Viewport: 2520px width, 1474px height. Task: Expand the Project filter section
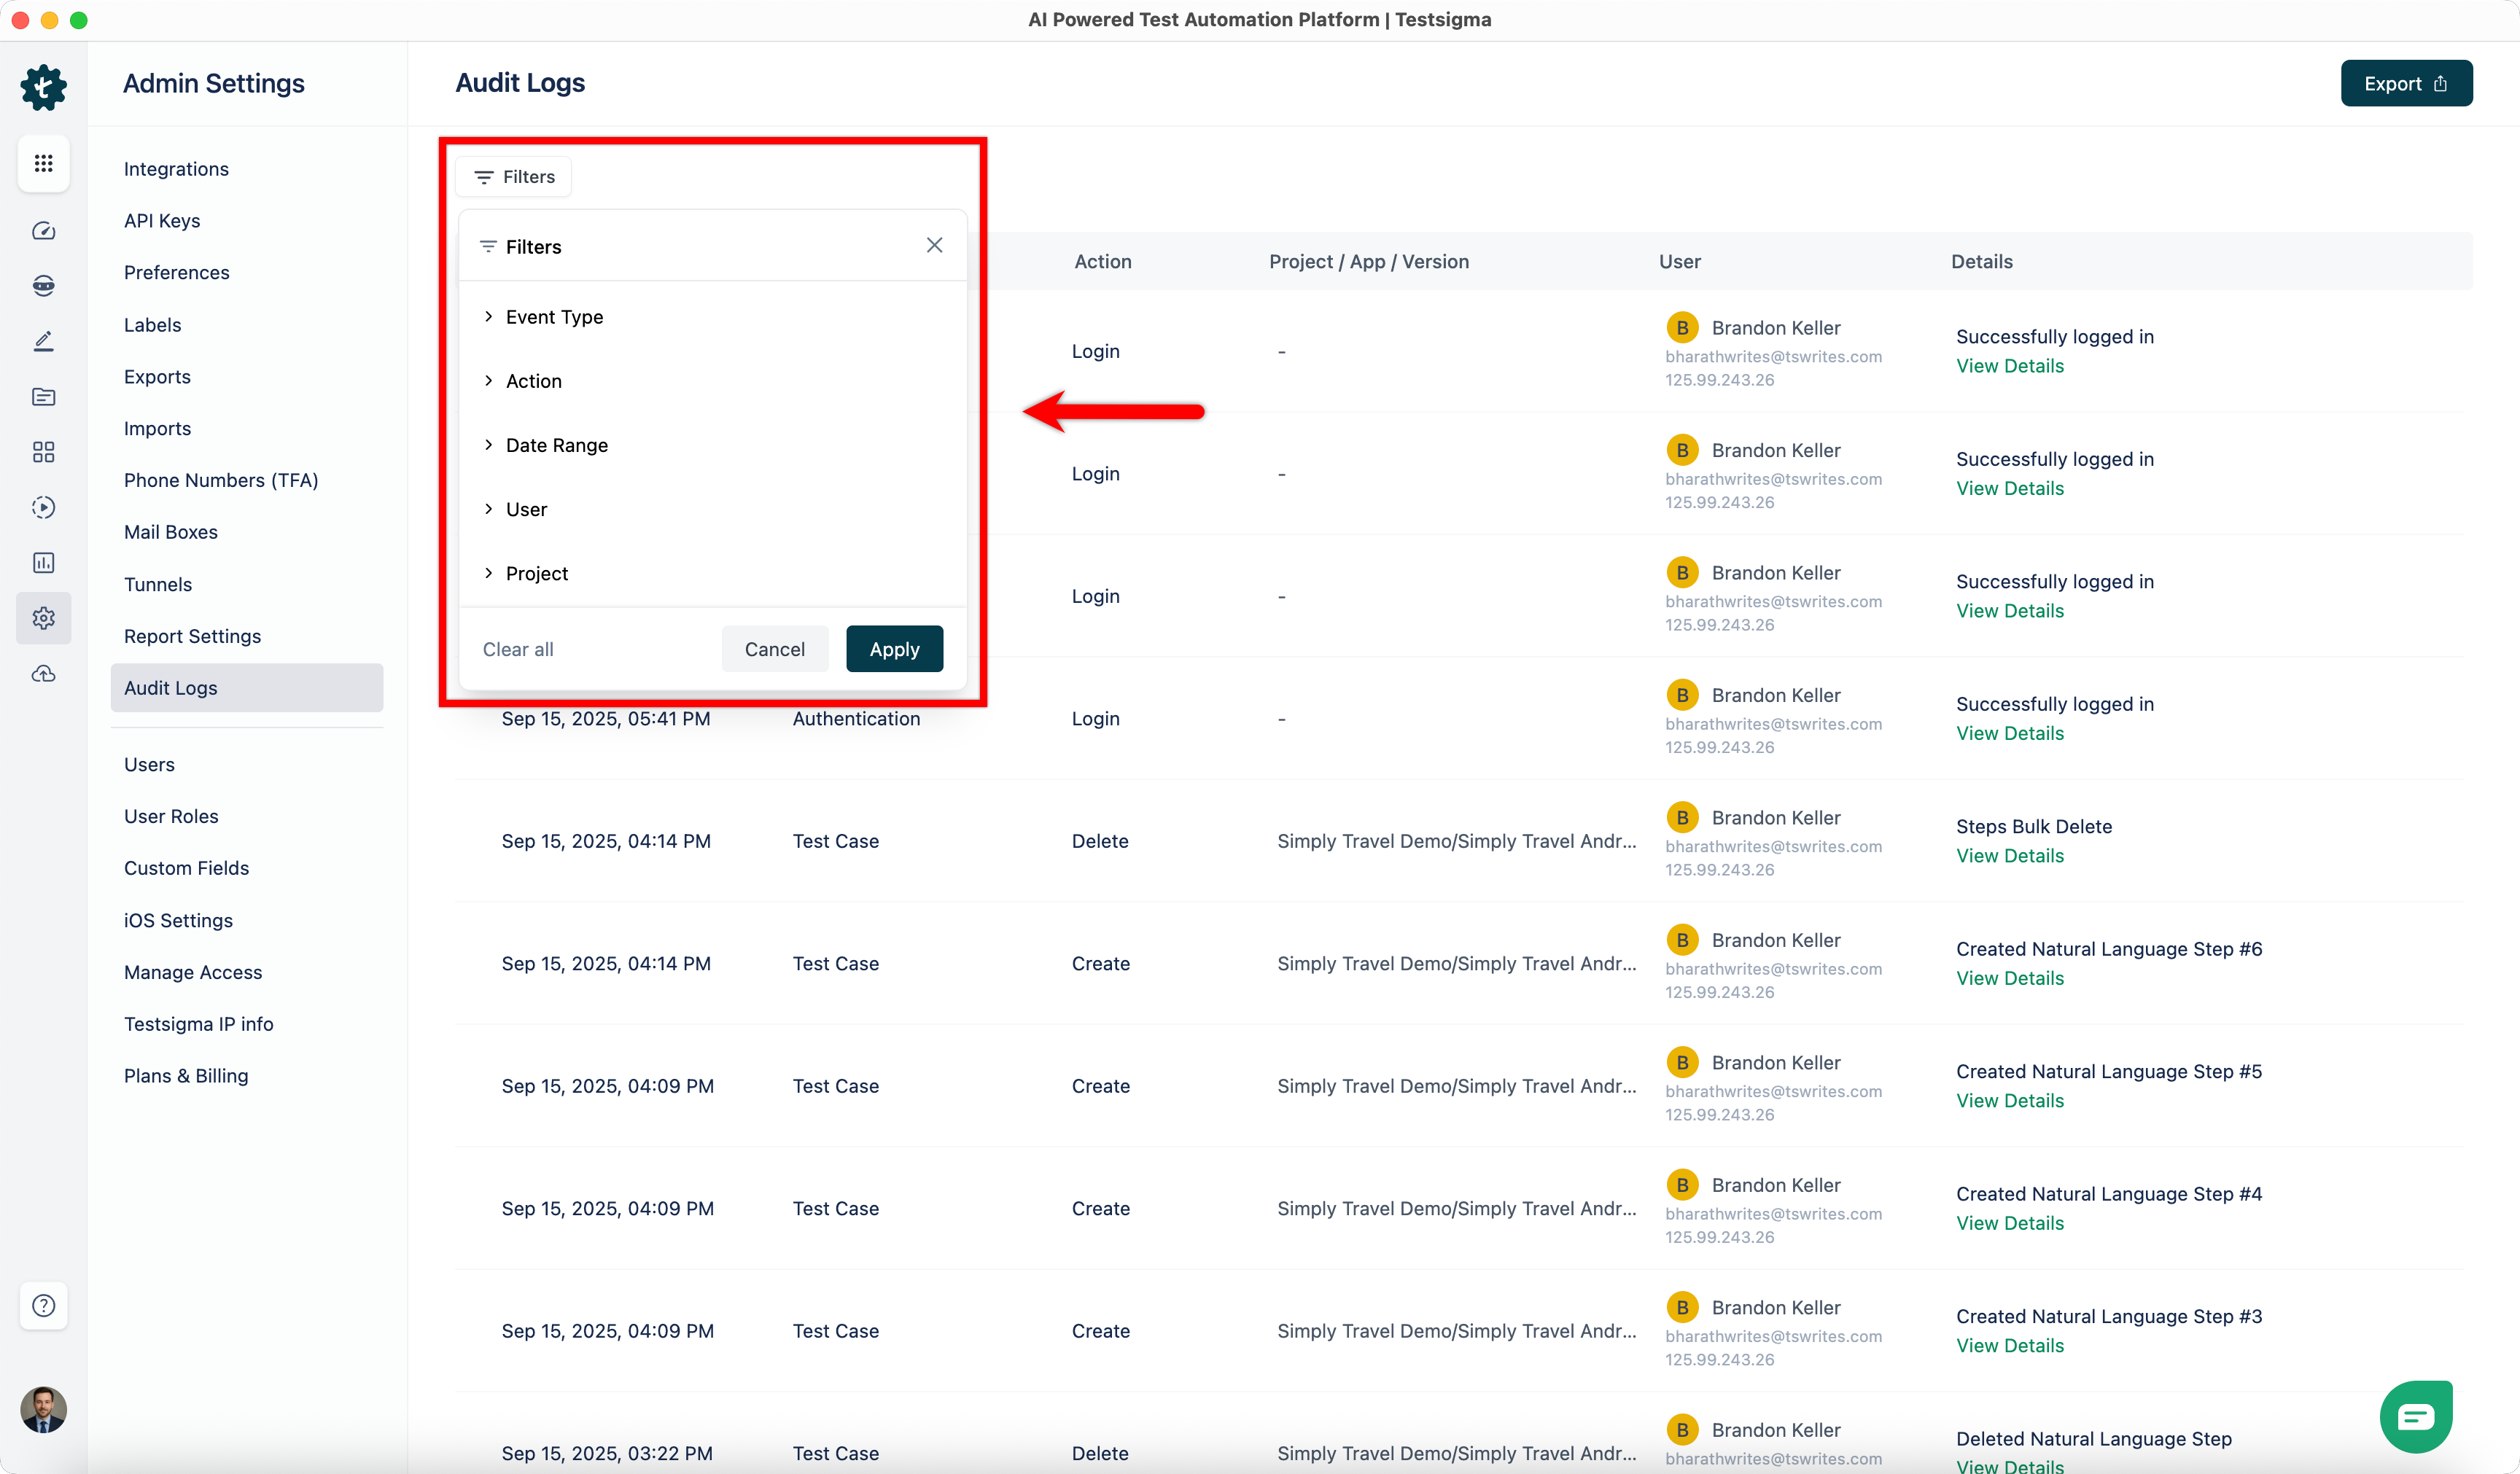(x=536, y=573)
